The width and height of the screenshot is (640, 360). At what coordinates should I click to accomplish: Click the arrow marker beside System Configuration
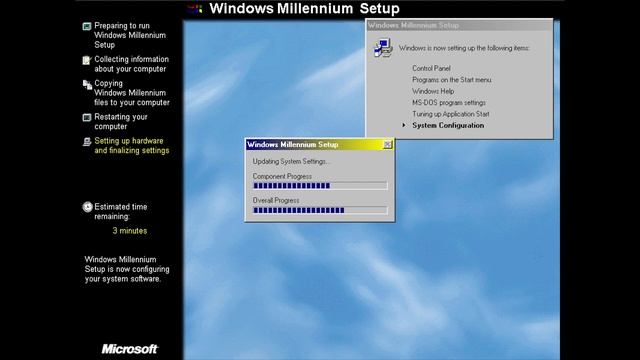[x=404, y=125]
